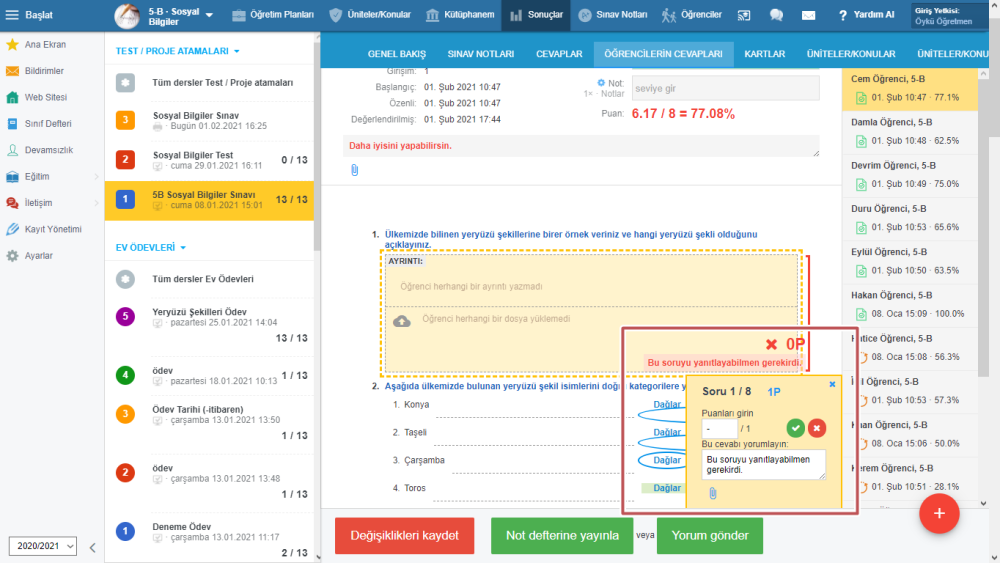The image size is (1000, 563).
Task: Select Damla Öğrenci, 5-B in student list
Action: pos(909,131)
